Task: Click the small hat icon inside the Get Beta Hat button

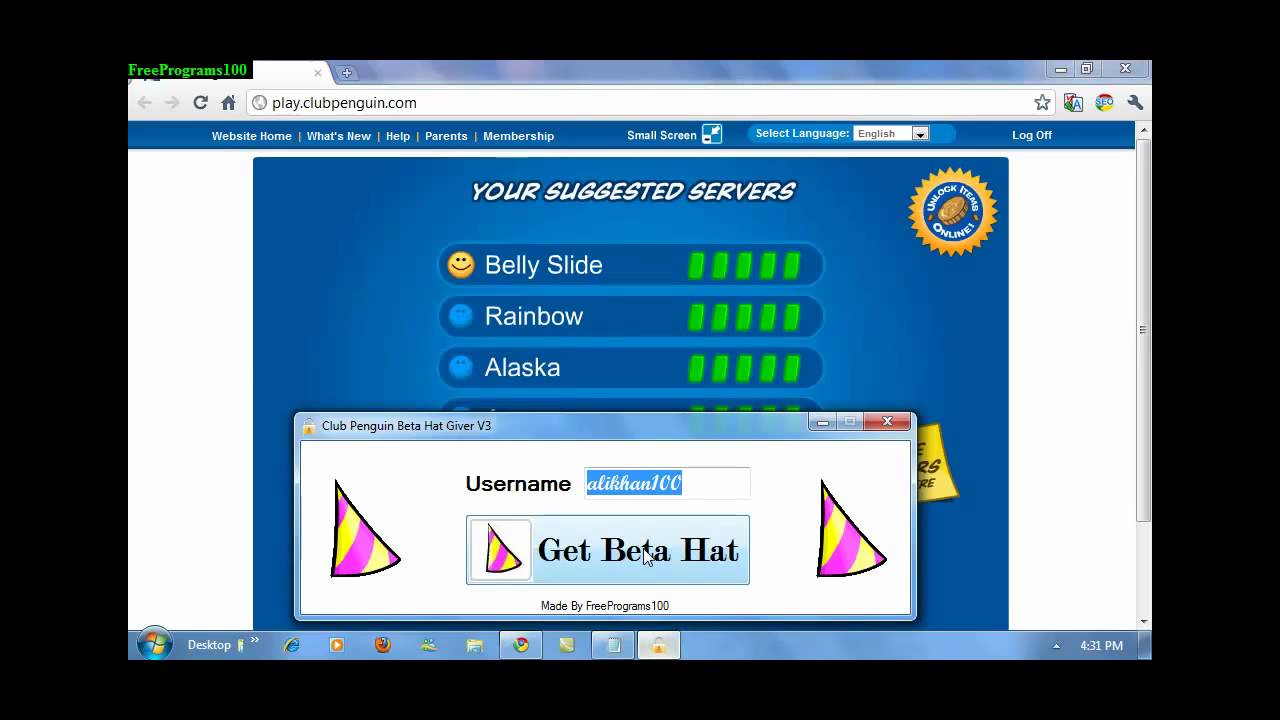Action: pyautogui.click(x=501, y=550)
